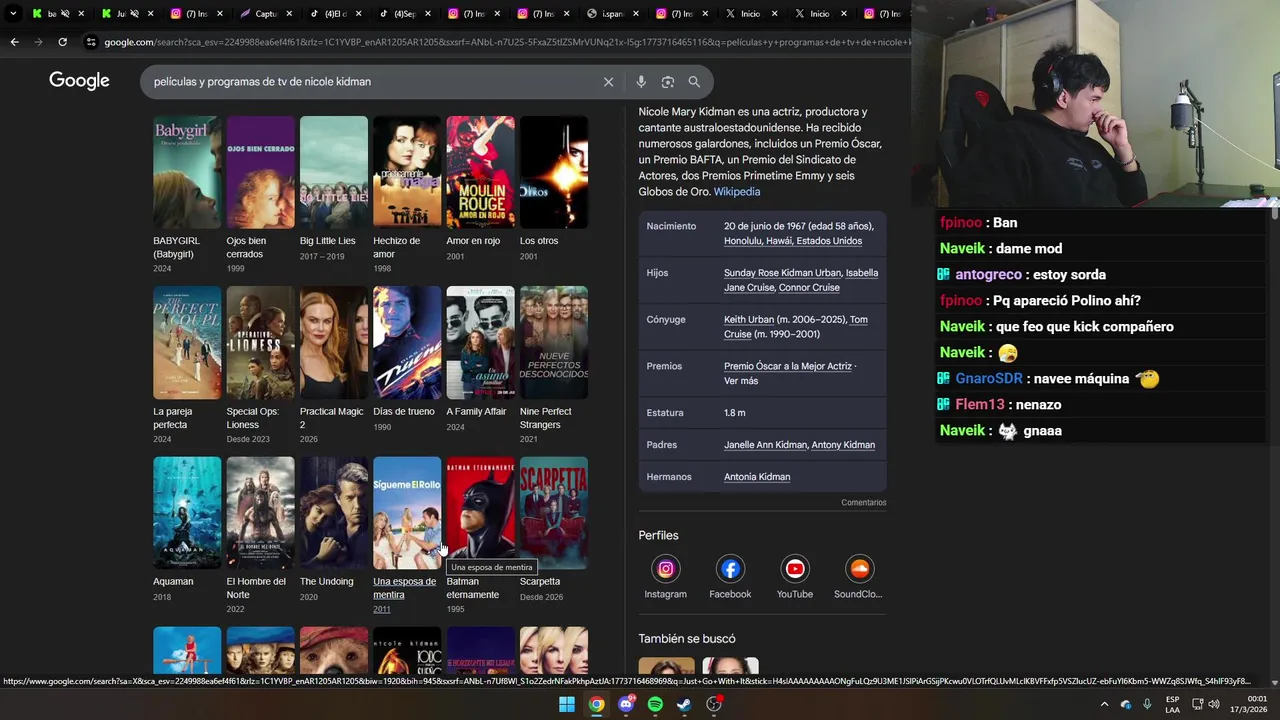This screenshot has width=1280, height=720.
Task: Start a voice search with the microphone
Action: pos(641,82)
